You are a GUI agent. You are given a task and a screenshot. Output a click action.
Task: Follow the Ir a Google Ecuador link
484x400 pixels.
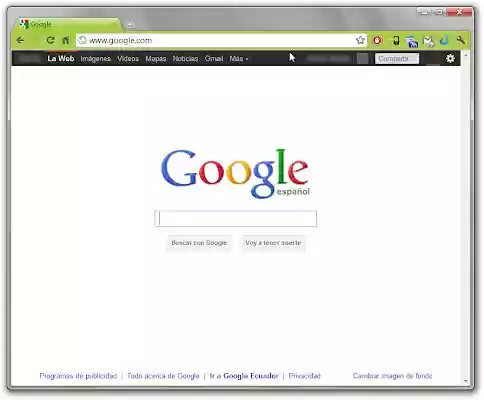point(244,376)
